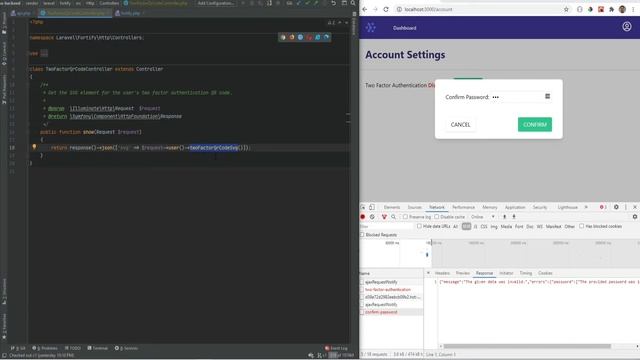640x360 pixels.
Task: Stop recording network log with the red button
Action: 362,217
